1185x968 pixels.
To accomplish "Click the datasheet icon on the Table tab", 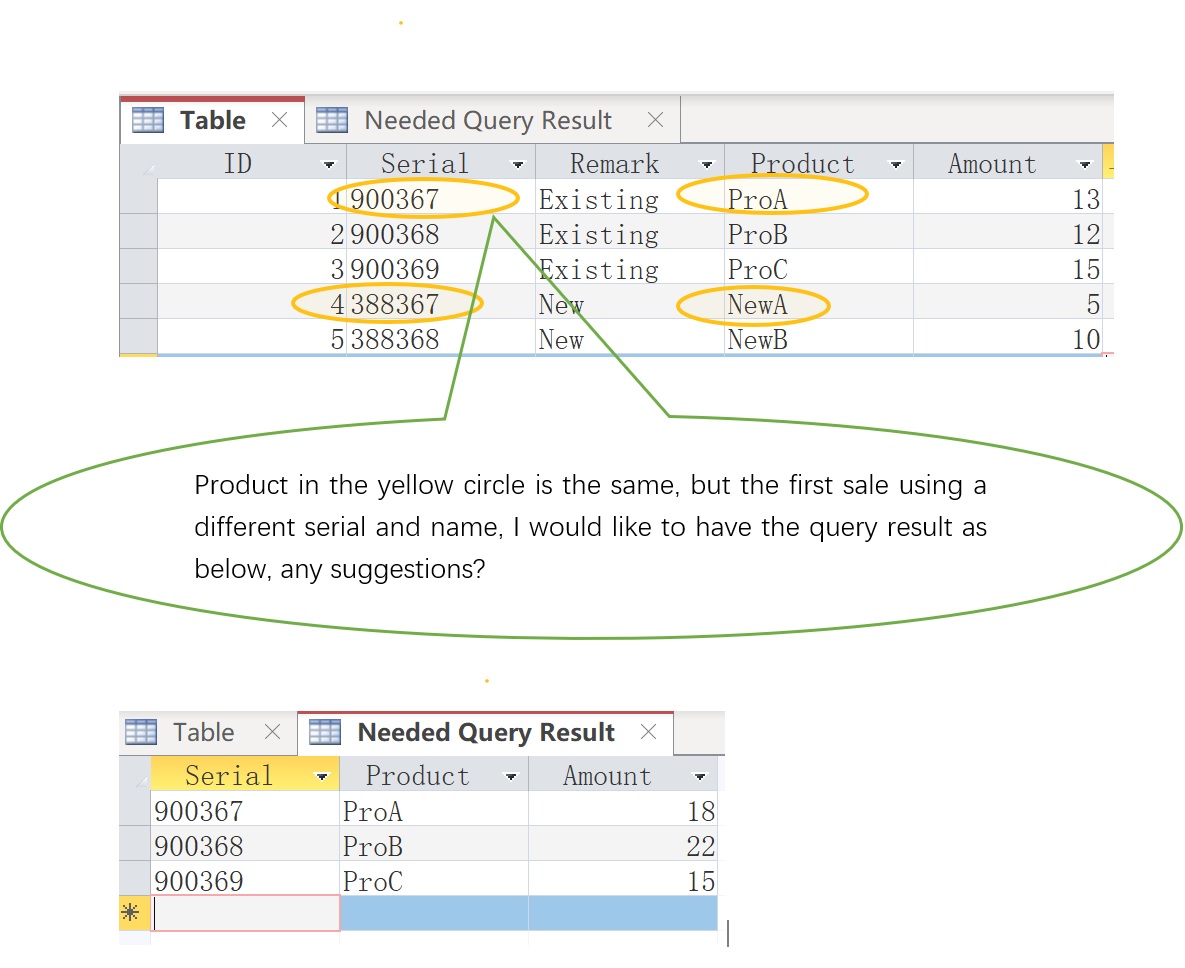I will 147,119.
